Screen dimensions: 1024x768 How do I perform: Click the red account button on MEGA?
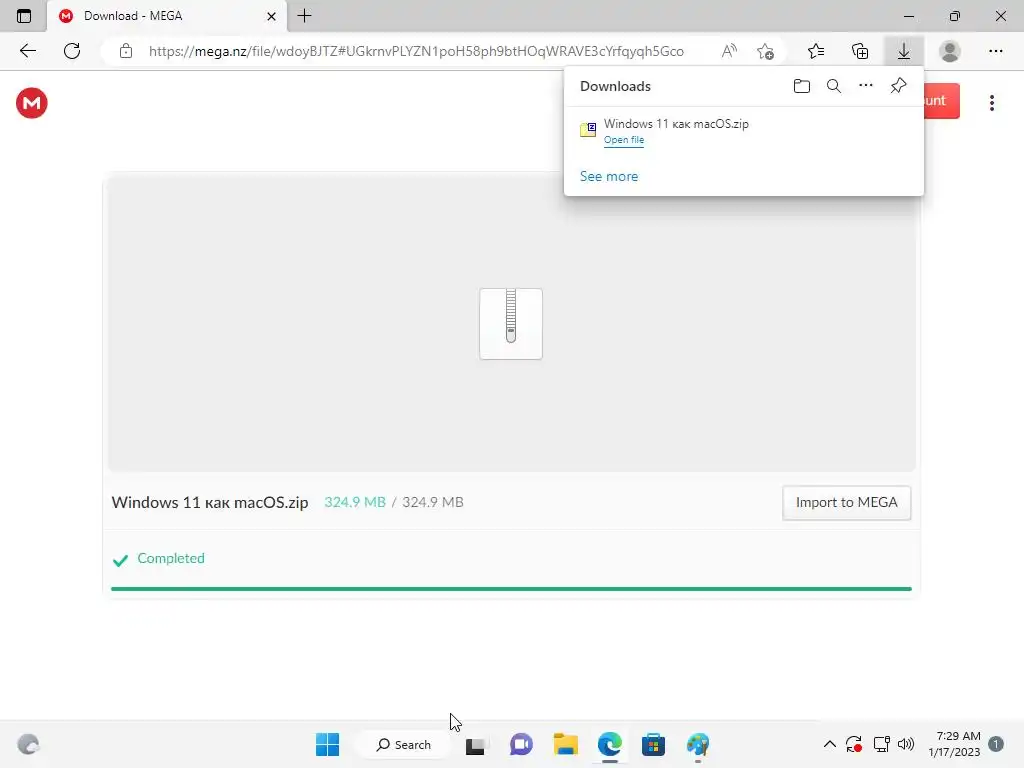pyautogui.click(x=941, y=101)
